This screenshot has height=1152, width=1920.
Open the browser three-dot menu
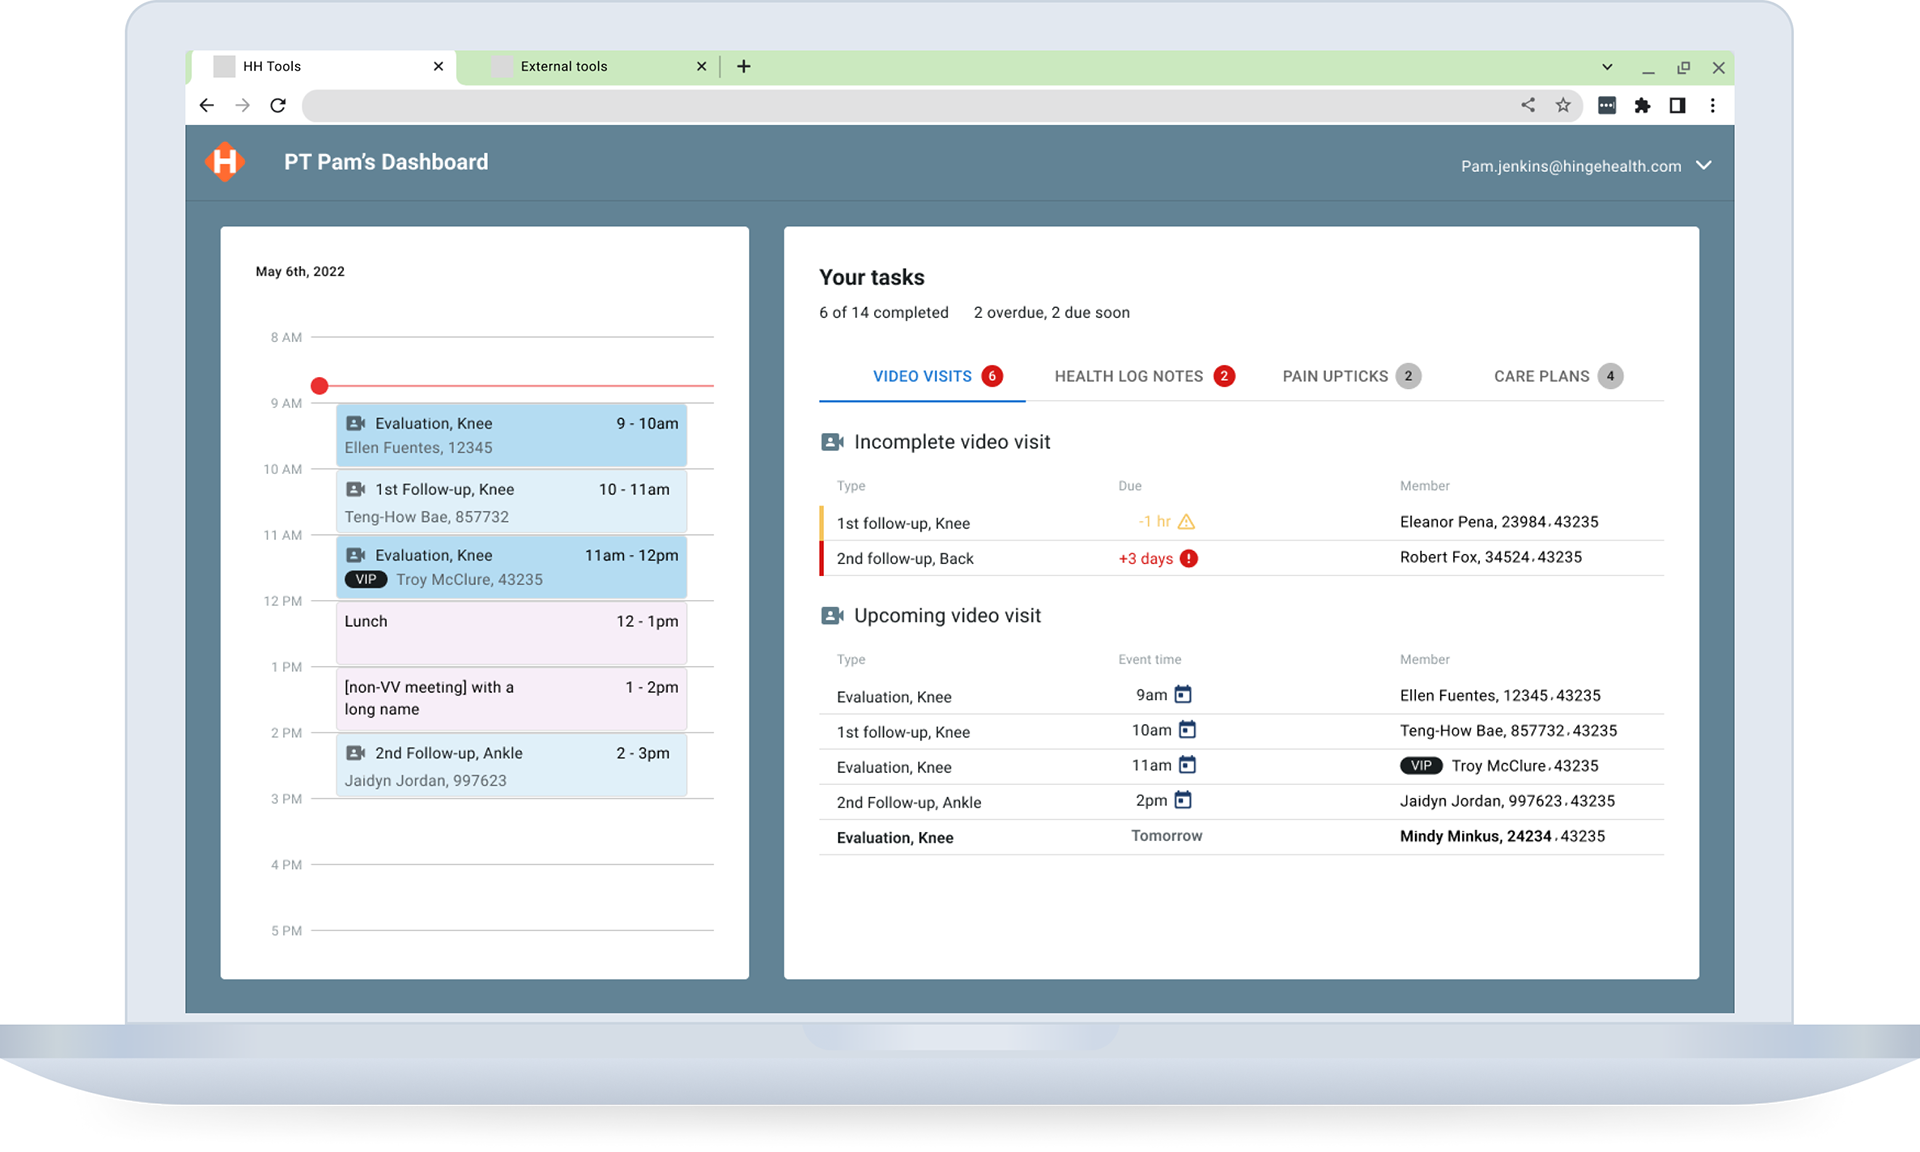pos(1713,105)
